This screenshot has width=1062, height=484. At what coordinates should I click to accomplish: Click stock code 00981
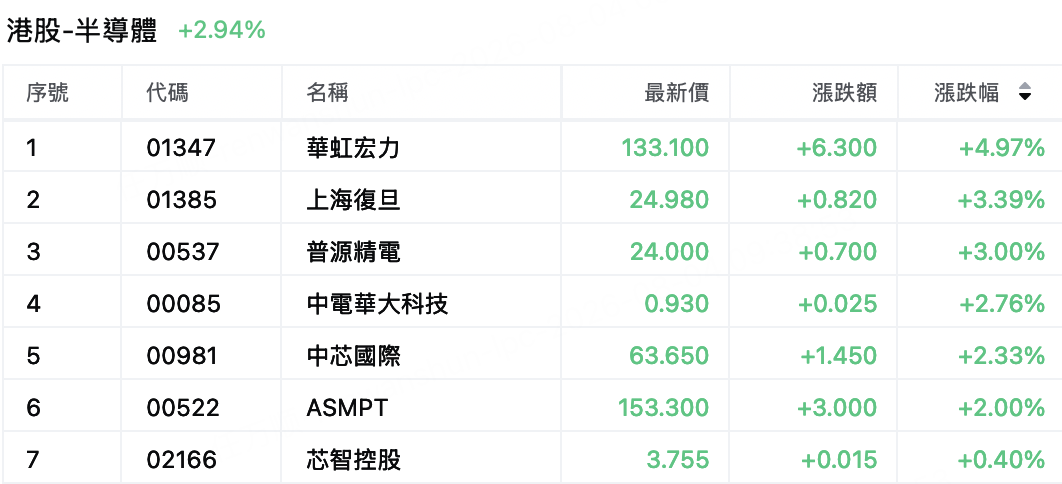[182, 355]
